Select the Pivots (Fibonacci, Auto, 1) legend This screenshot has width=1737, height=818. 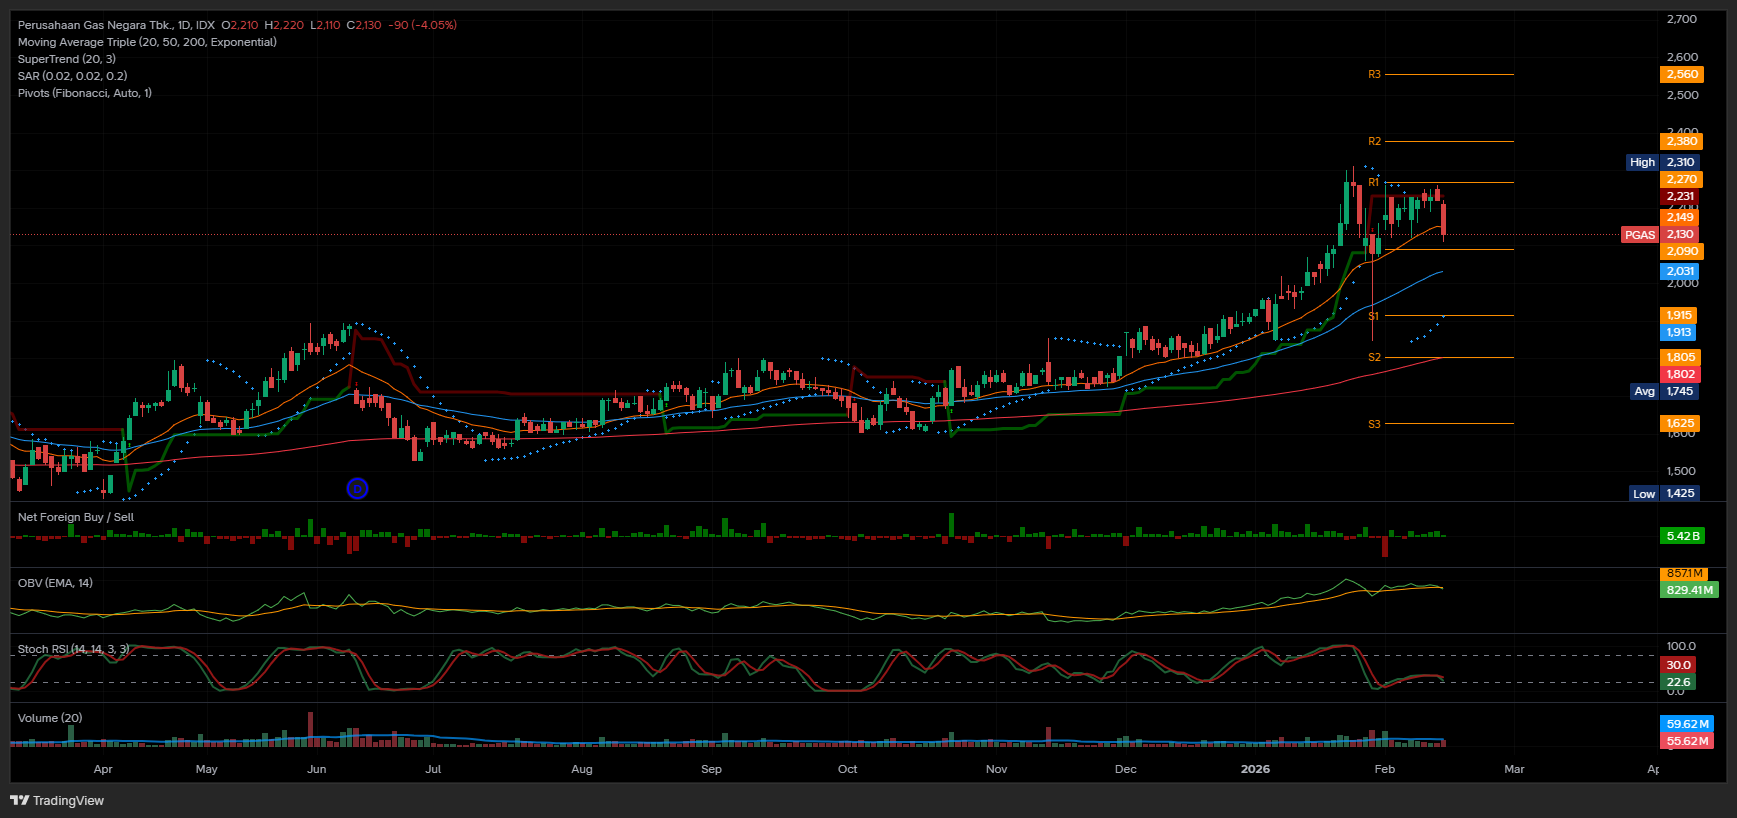(x=85, y=93)
